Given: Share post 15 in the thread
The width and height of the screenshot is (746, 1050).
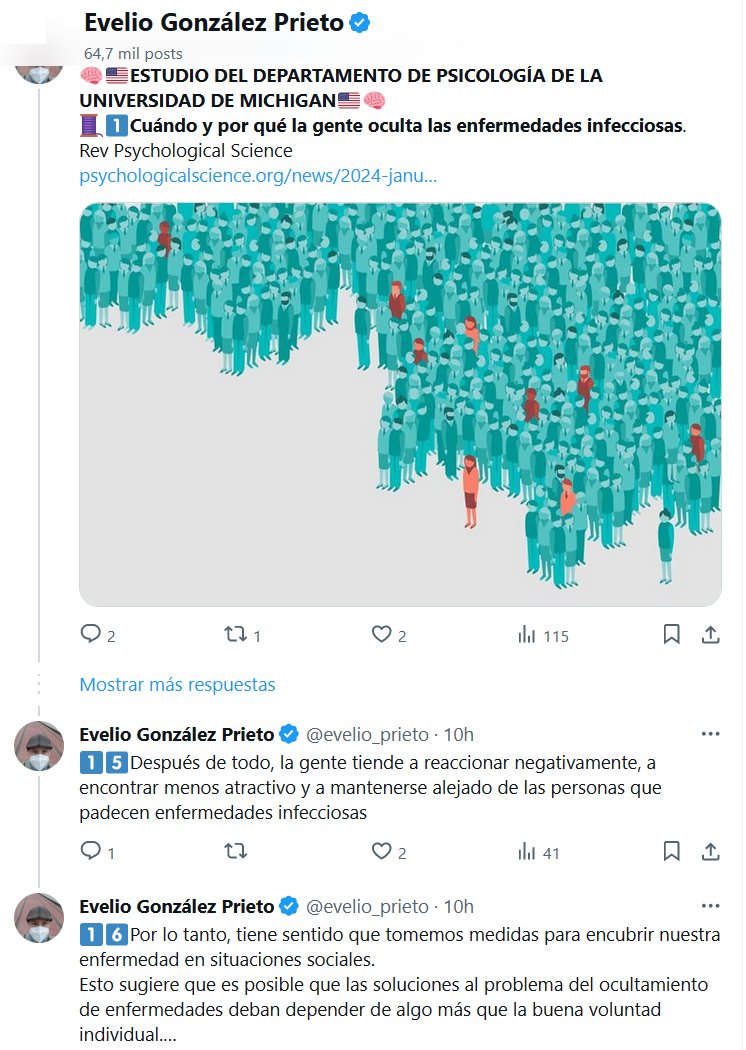Looking at the screenshot, I should [x=710, y=851].
